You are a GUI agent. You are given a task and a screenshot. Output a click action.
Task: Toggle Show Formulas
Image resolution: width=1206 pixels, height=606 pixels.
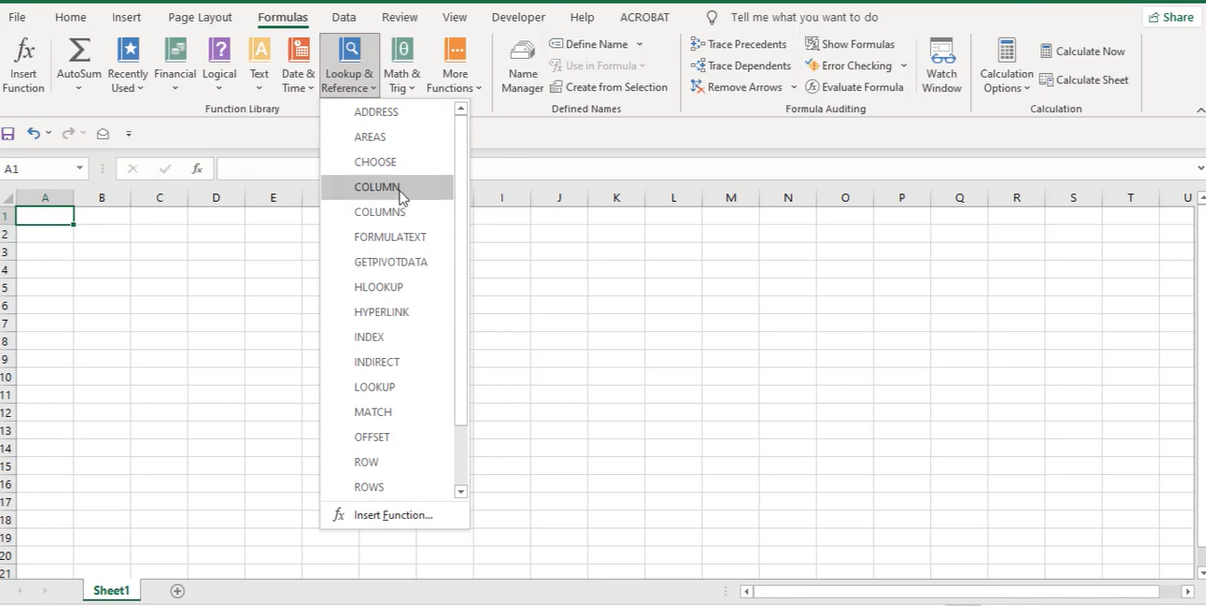pos(850,44)
